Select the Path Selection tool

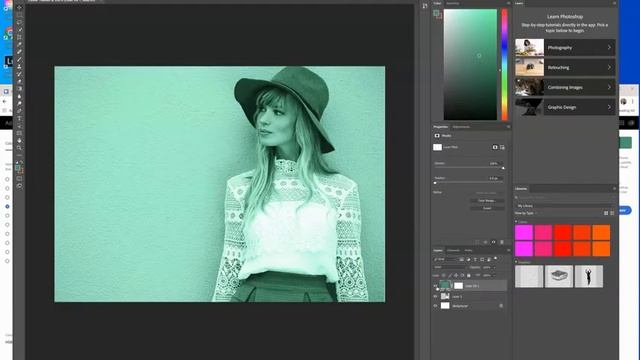19,126
